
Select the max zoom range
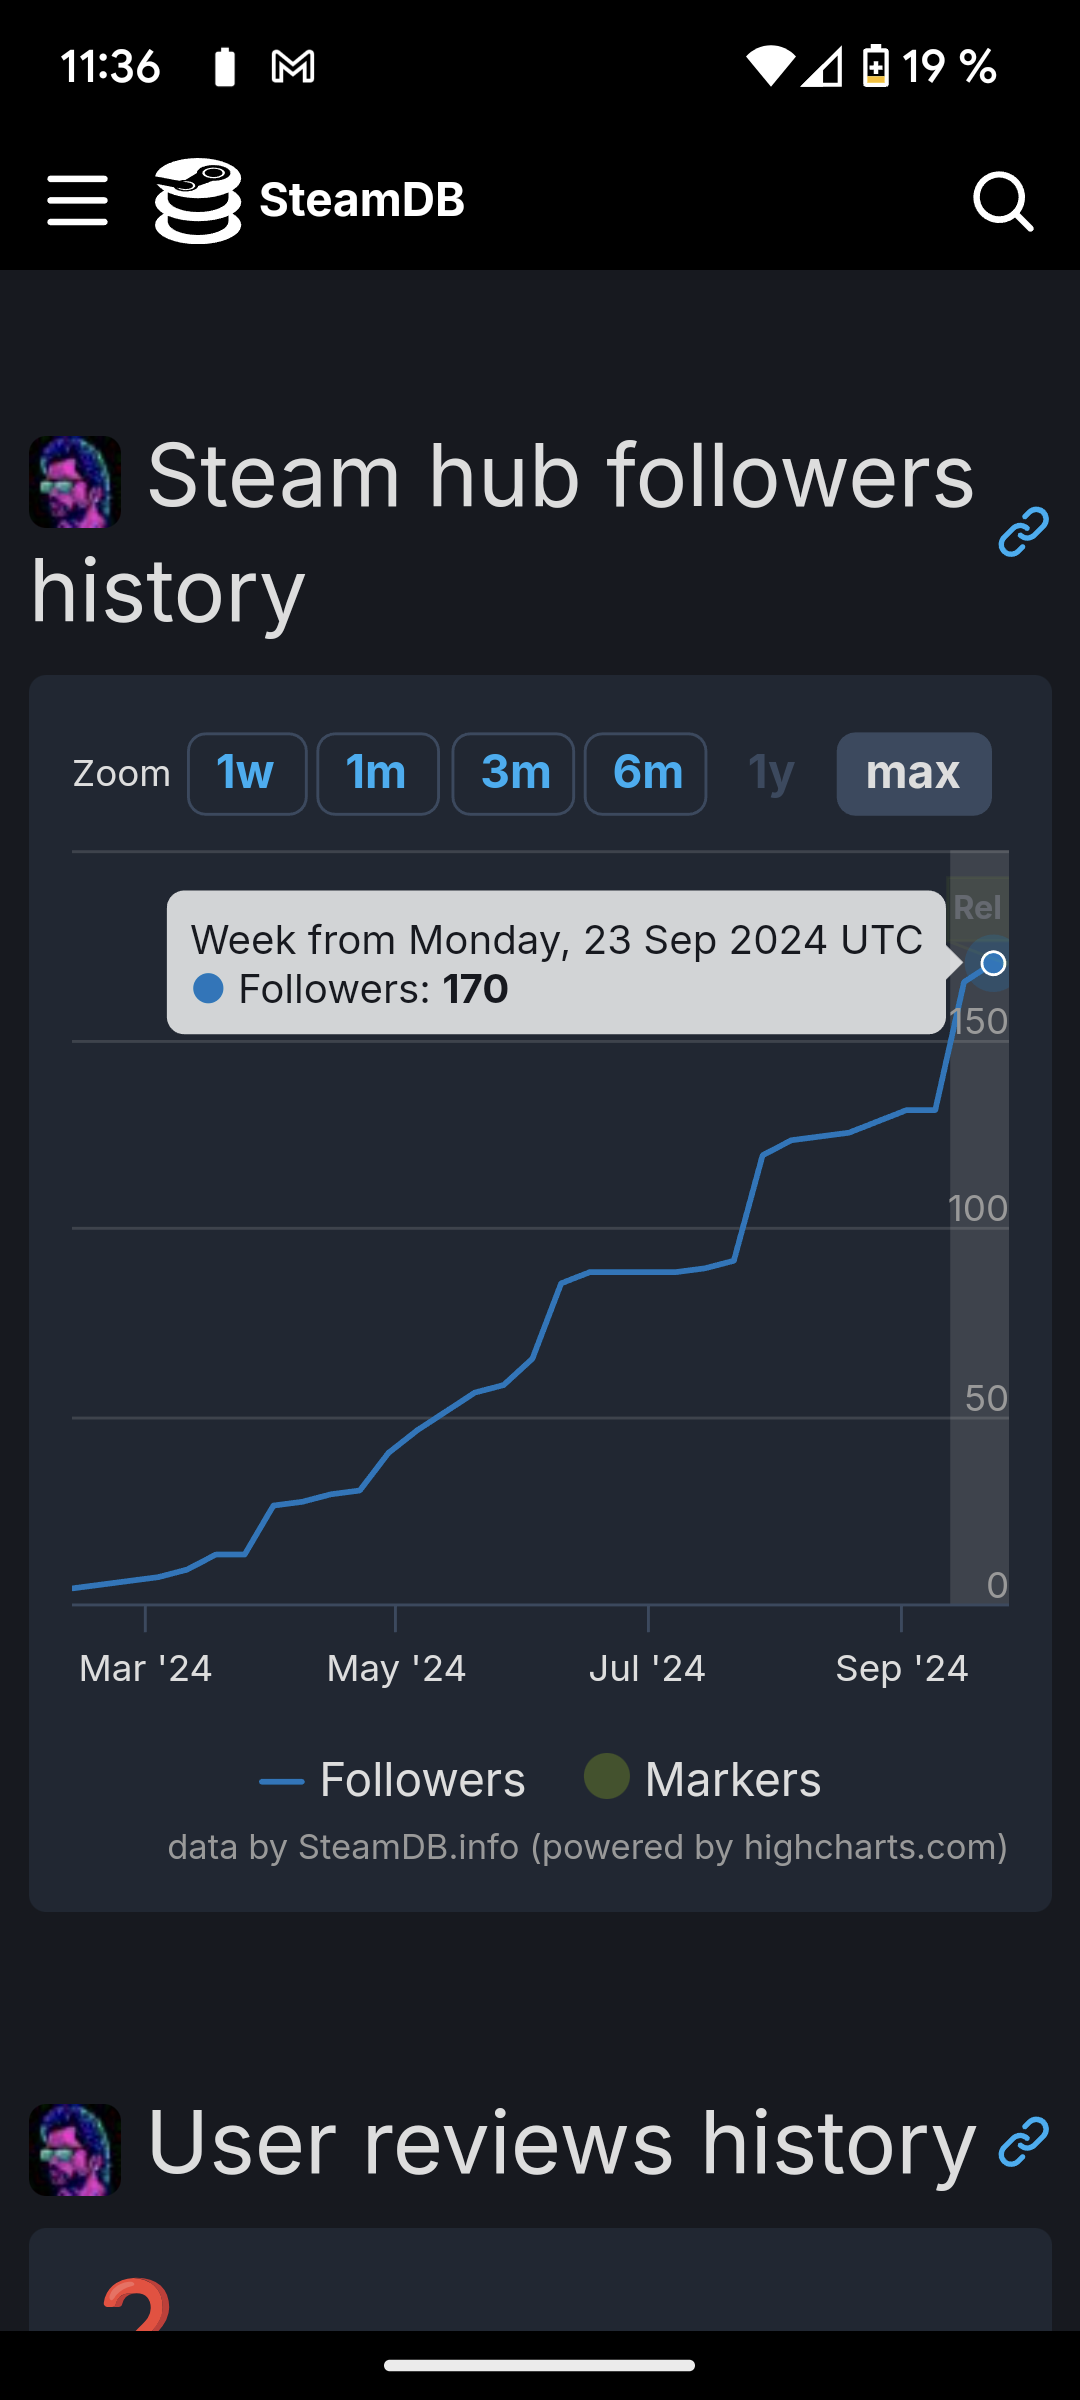click(913, 773)
